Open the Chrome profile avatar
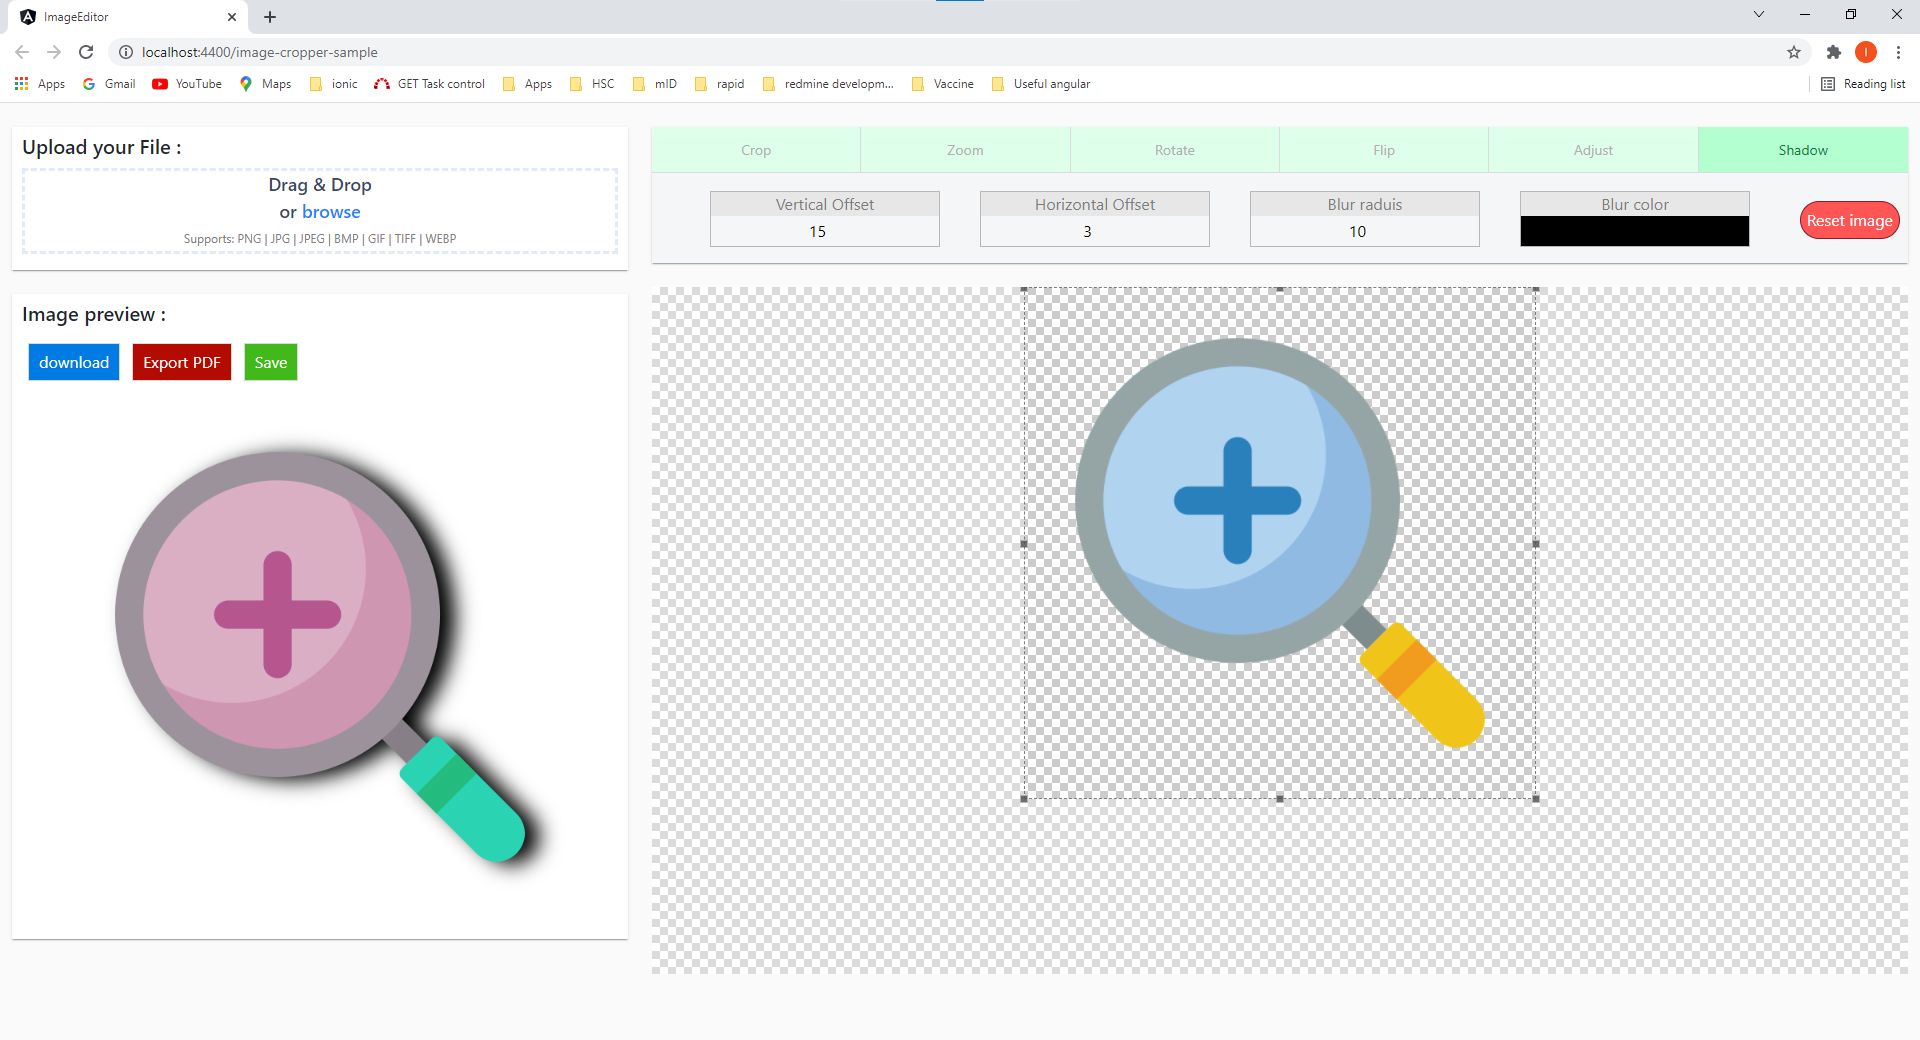Image resolution: width=1920 pixels, height=1040 pixels. click(1866, 52)
